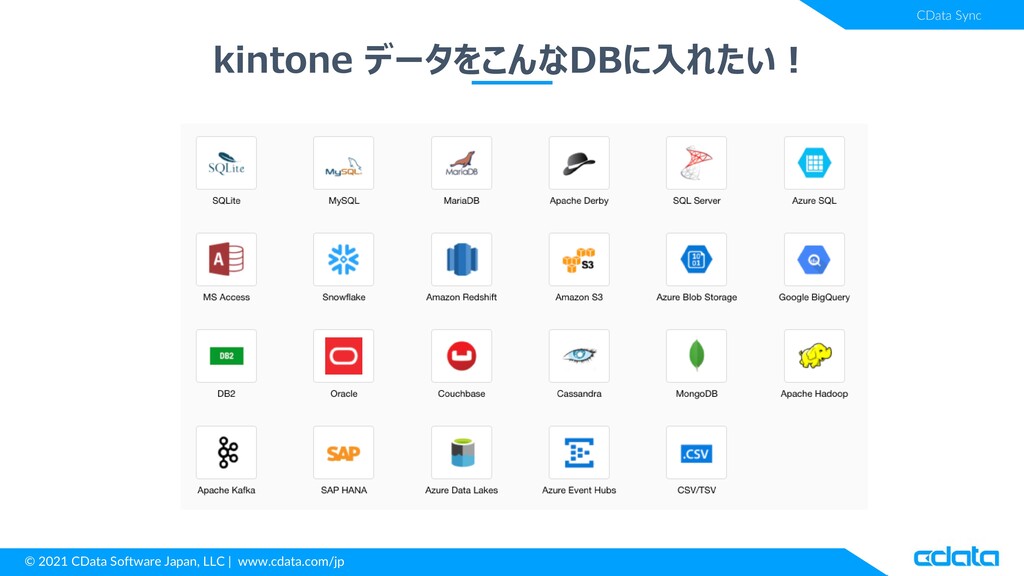
Task: Click the 'SAP HANA' label text
Action: point(344,490)
